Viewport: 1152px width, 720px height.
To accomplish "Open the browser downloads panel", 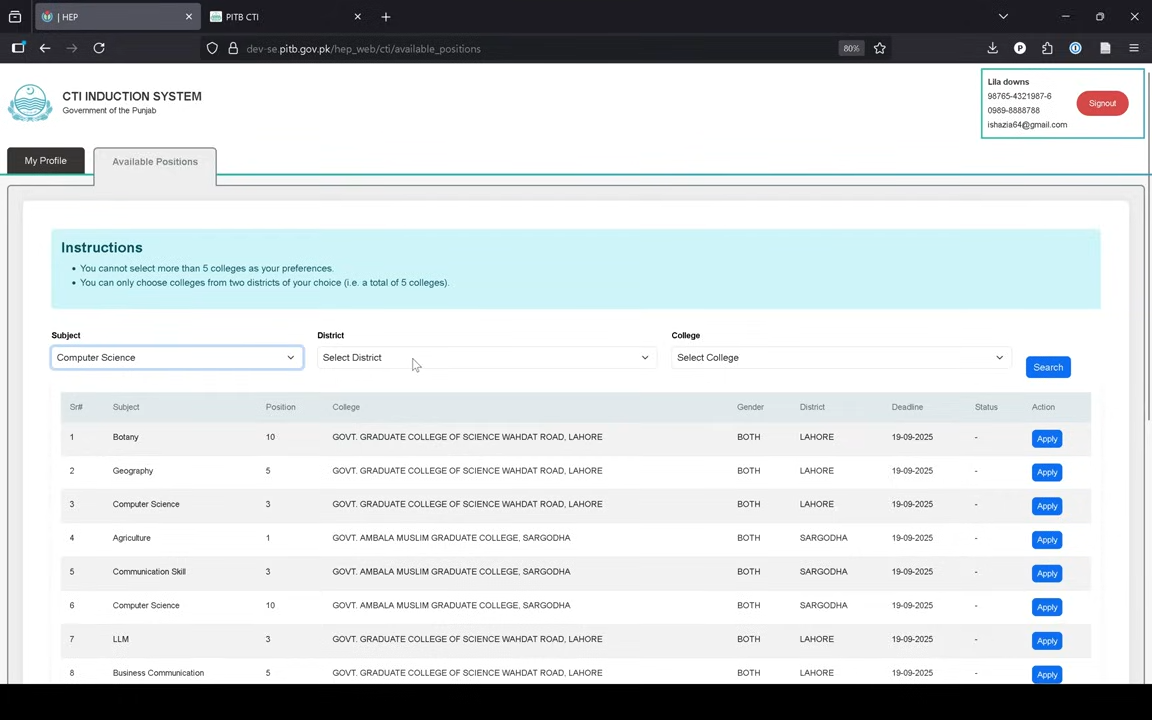I will click(992, 48).
